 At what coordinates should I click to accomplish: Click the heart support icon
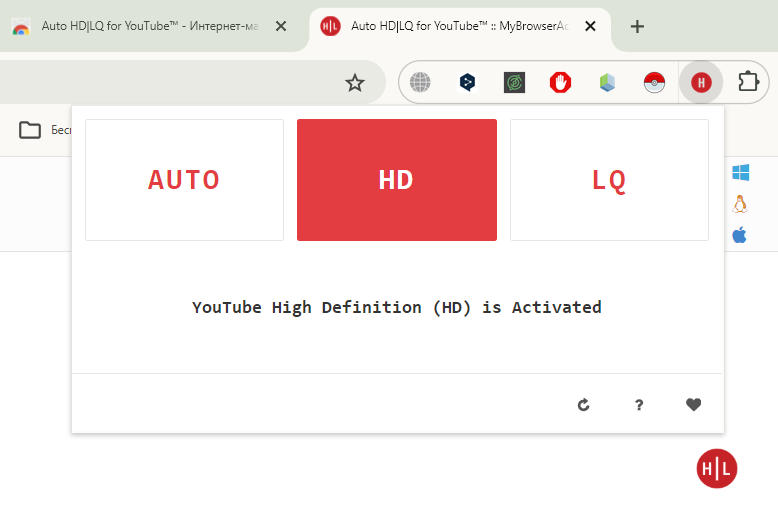(693, 405)
